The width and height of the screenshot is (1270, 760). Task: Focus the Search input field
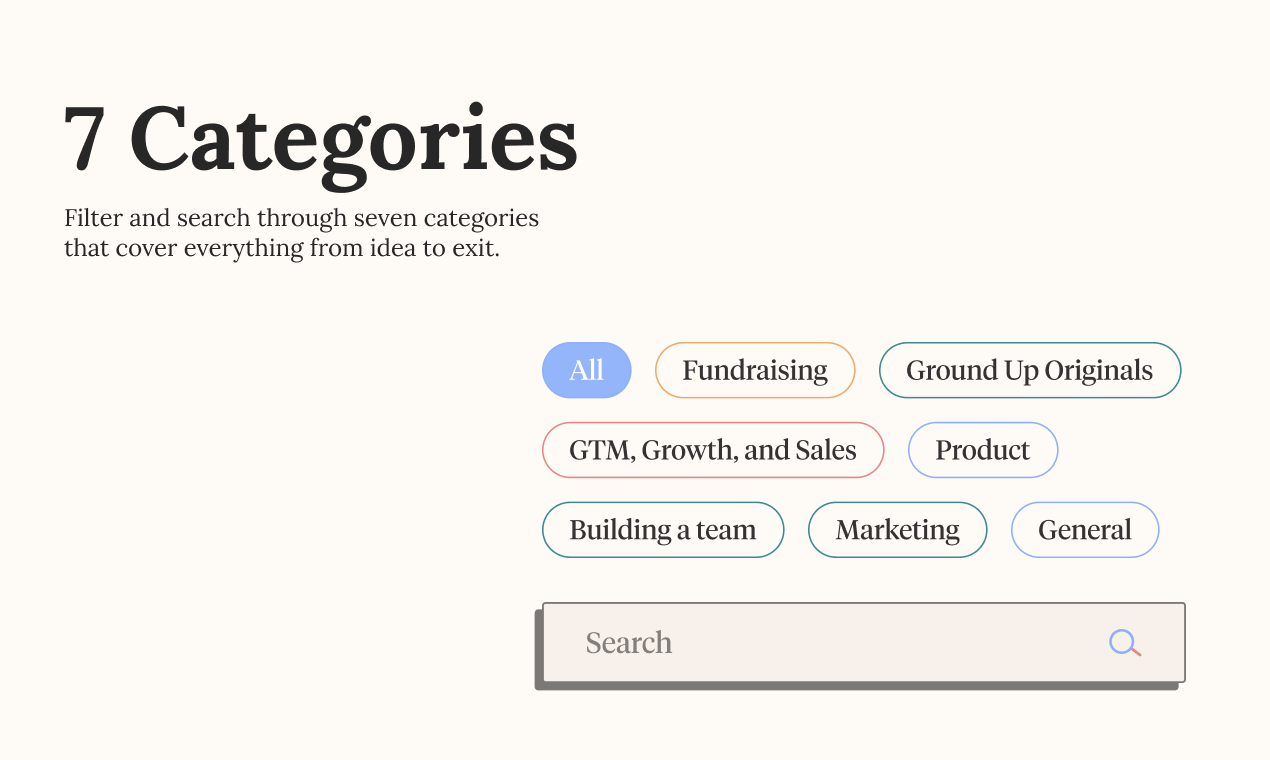864,642
